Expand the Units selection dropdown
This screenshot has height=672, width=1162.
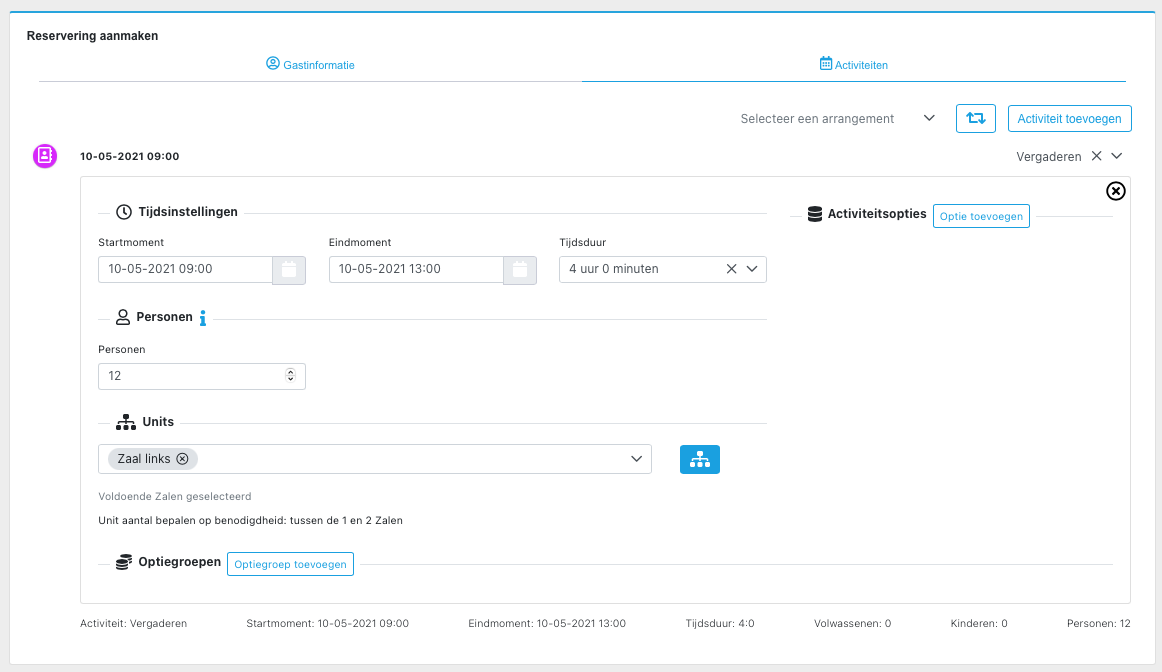tap(636, 459)
